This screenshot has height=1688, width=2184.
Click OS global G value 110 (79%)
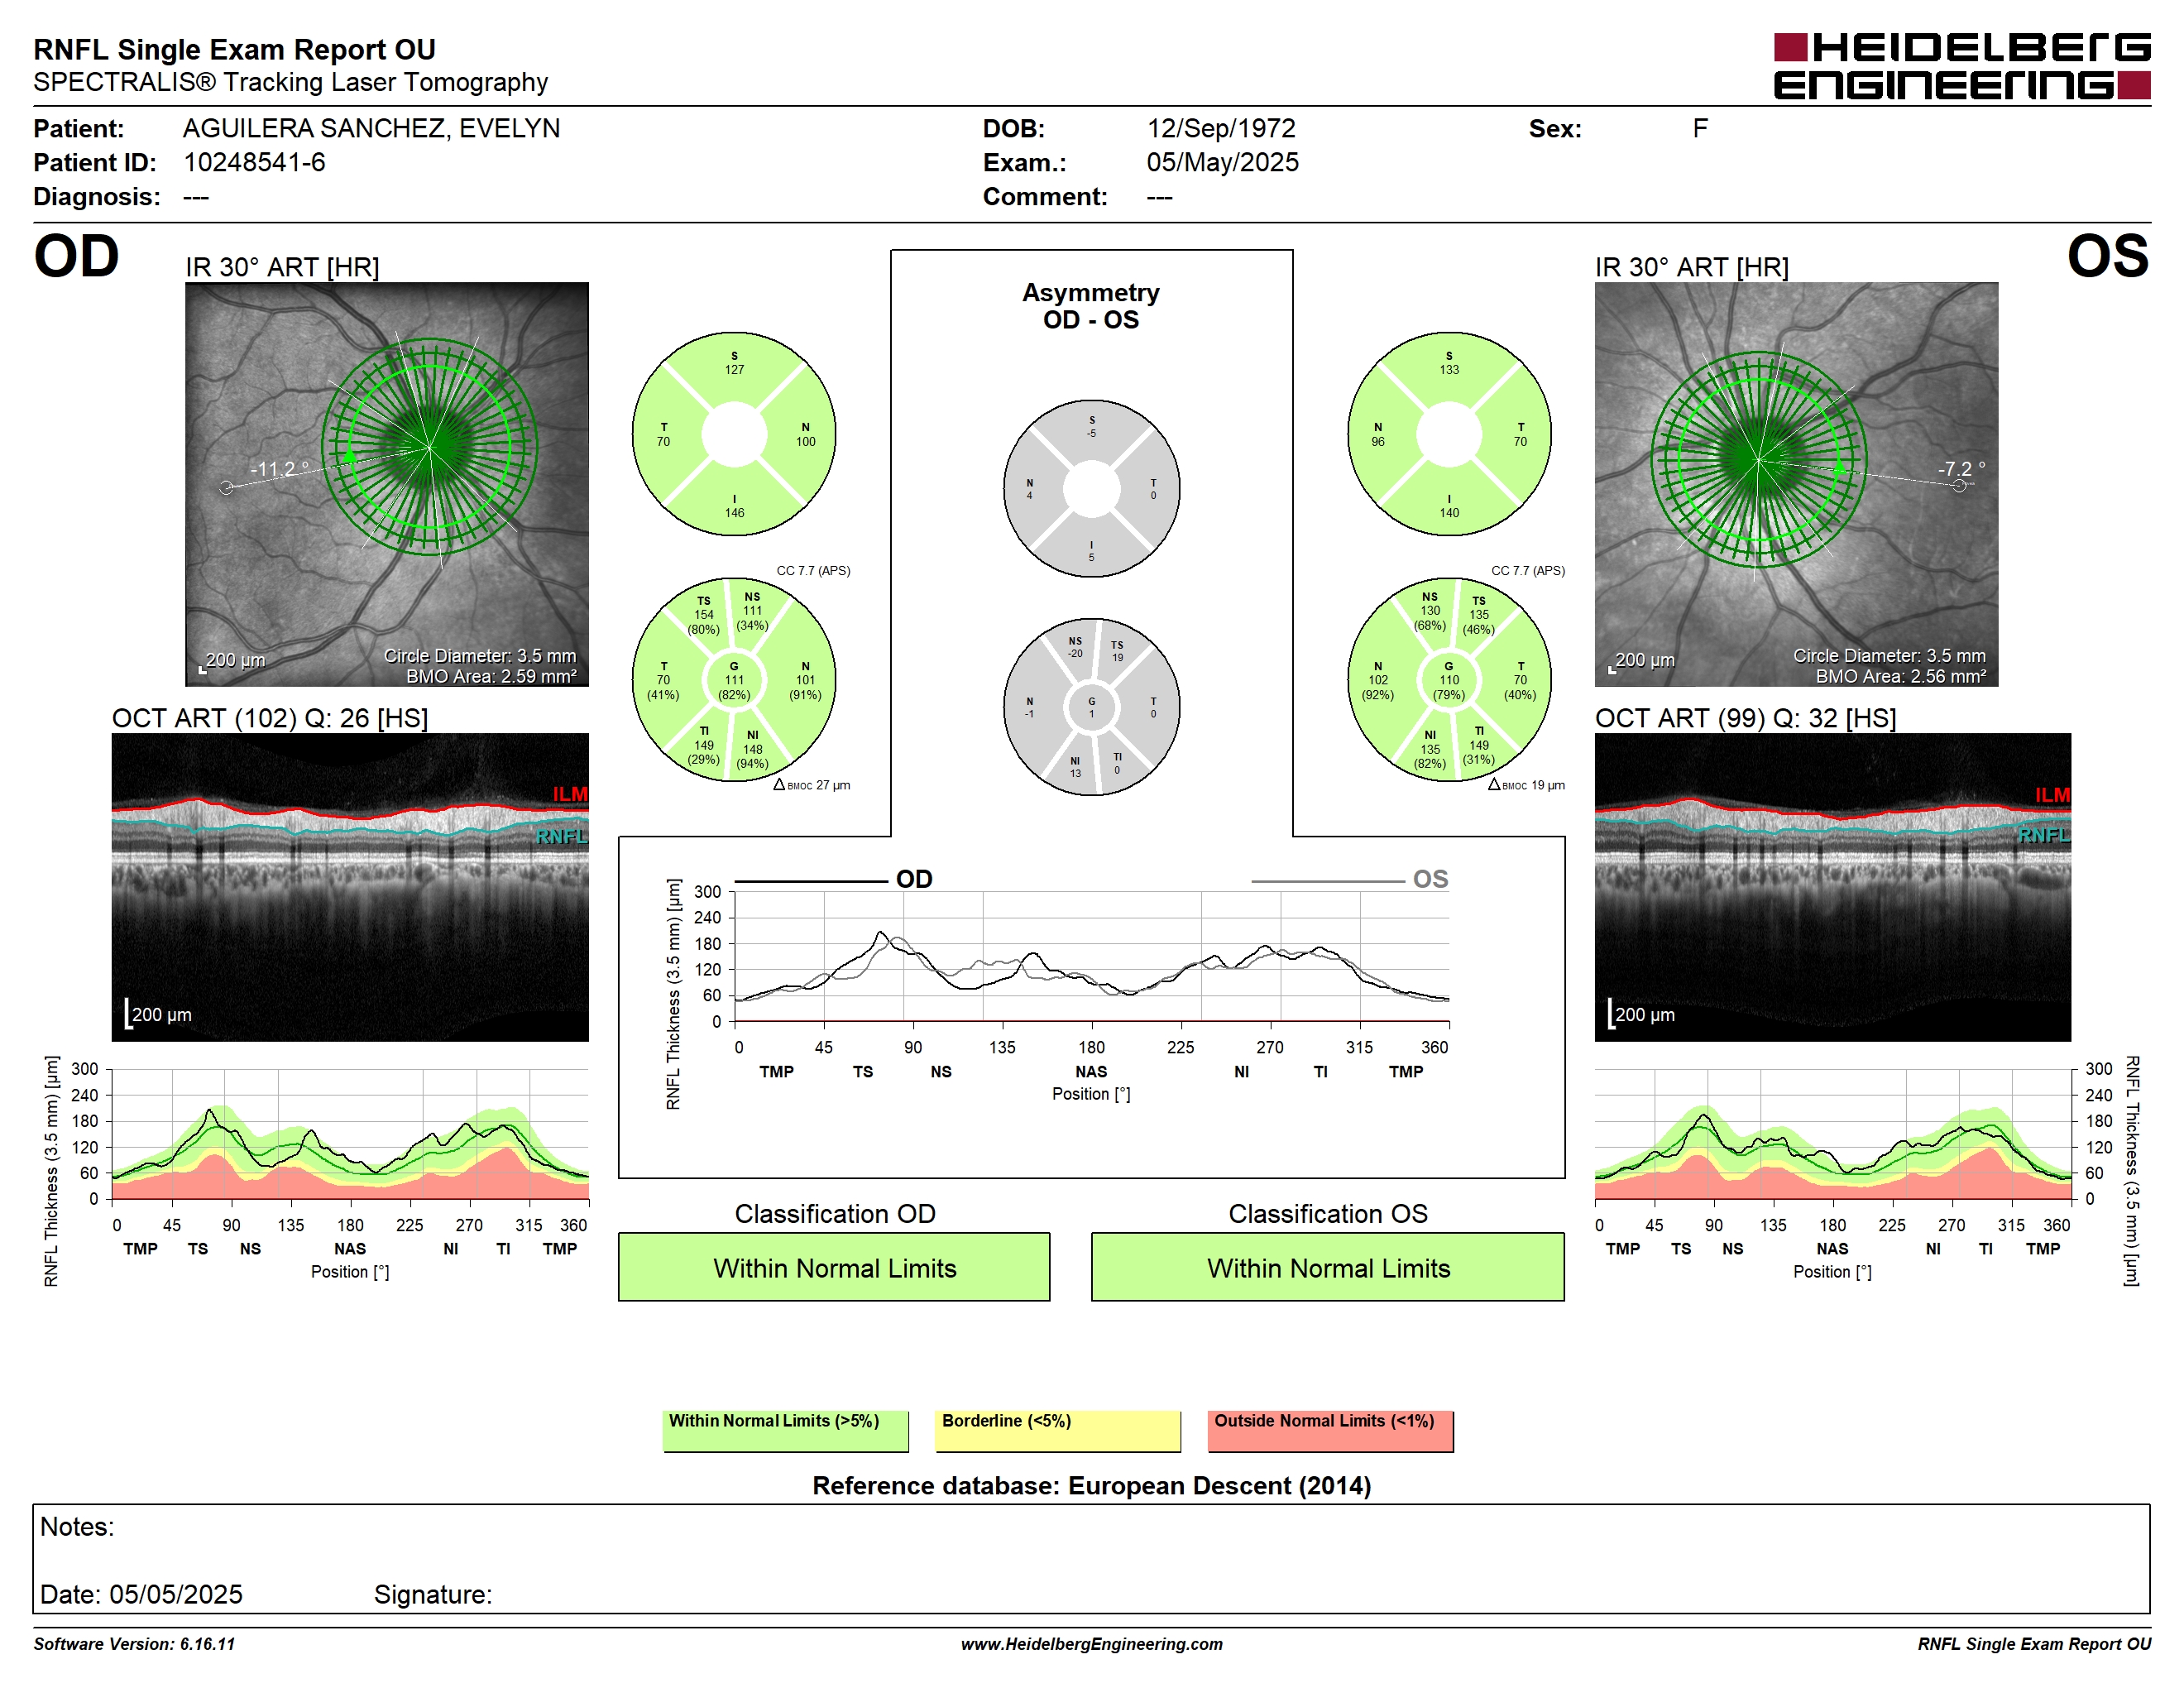(x=1449, y=687)
